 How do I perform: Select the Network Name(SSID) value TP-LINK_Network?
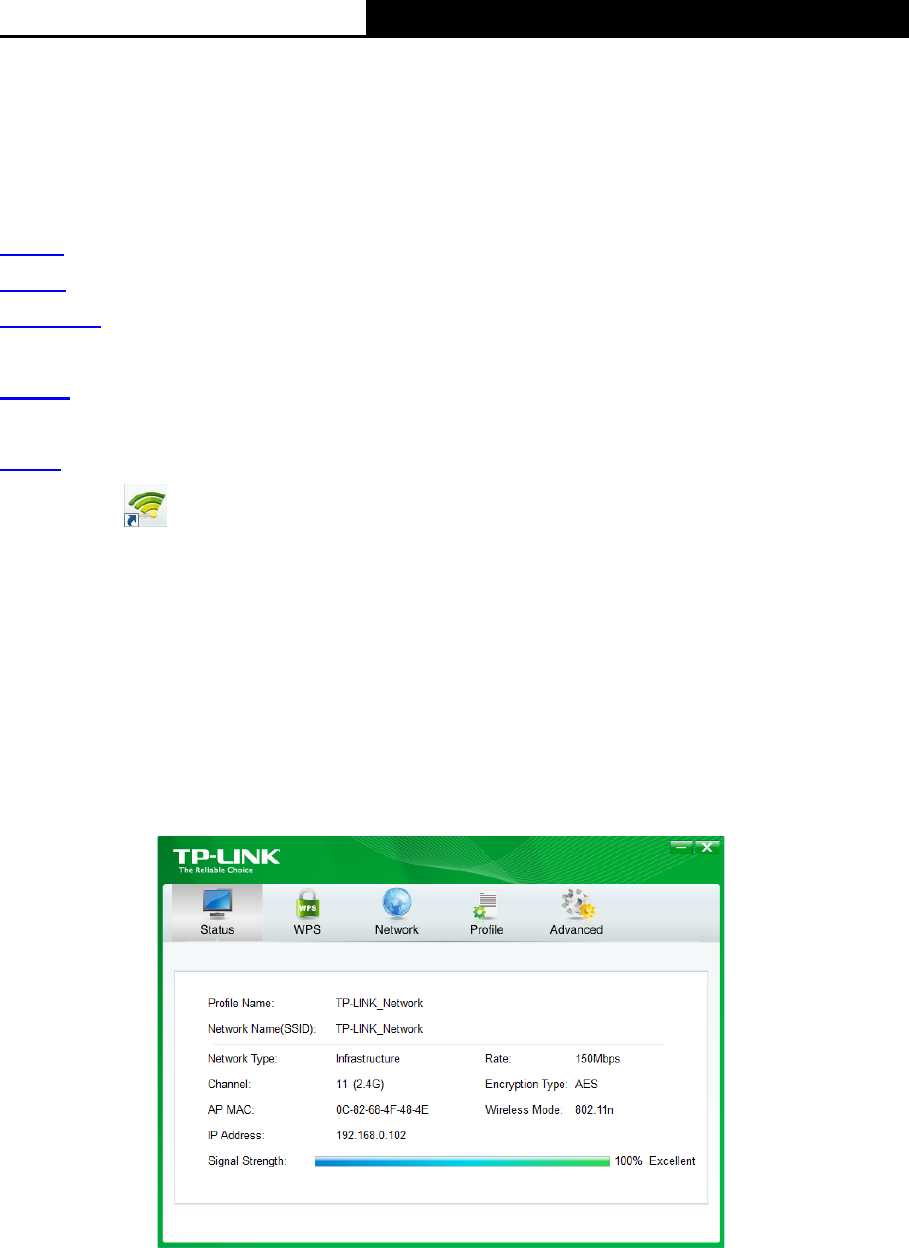coord(379,1029)
